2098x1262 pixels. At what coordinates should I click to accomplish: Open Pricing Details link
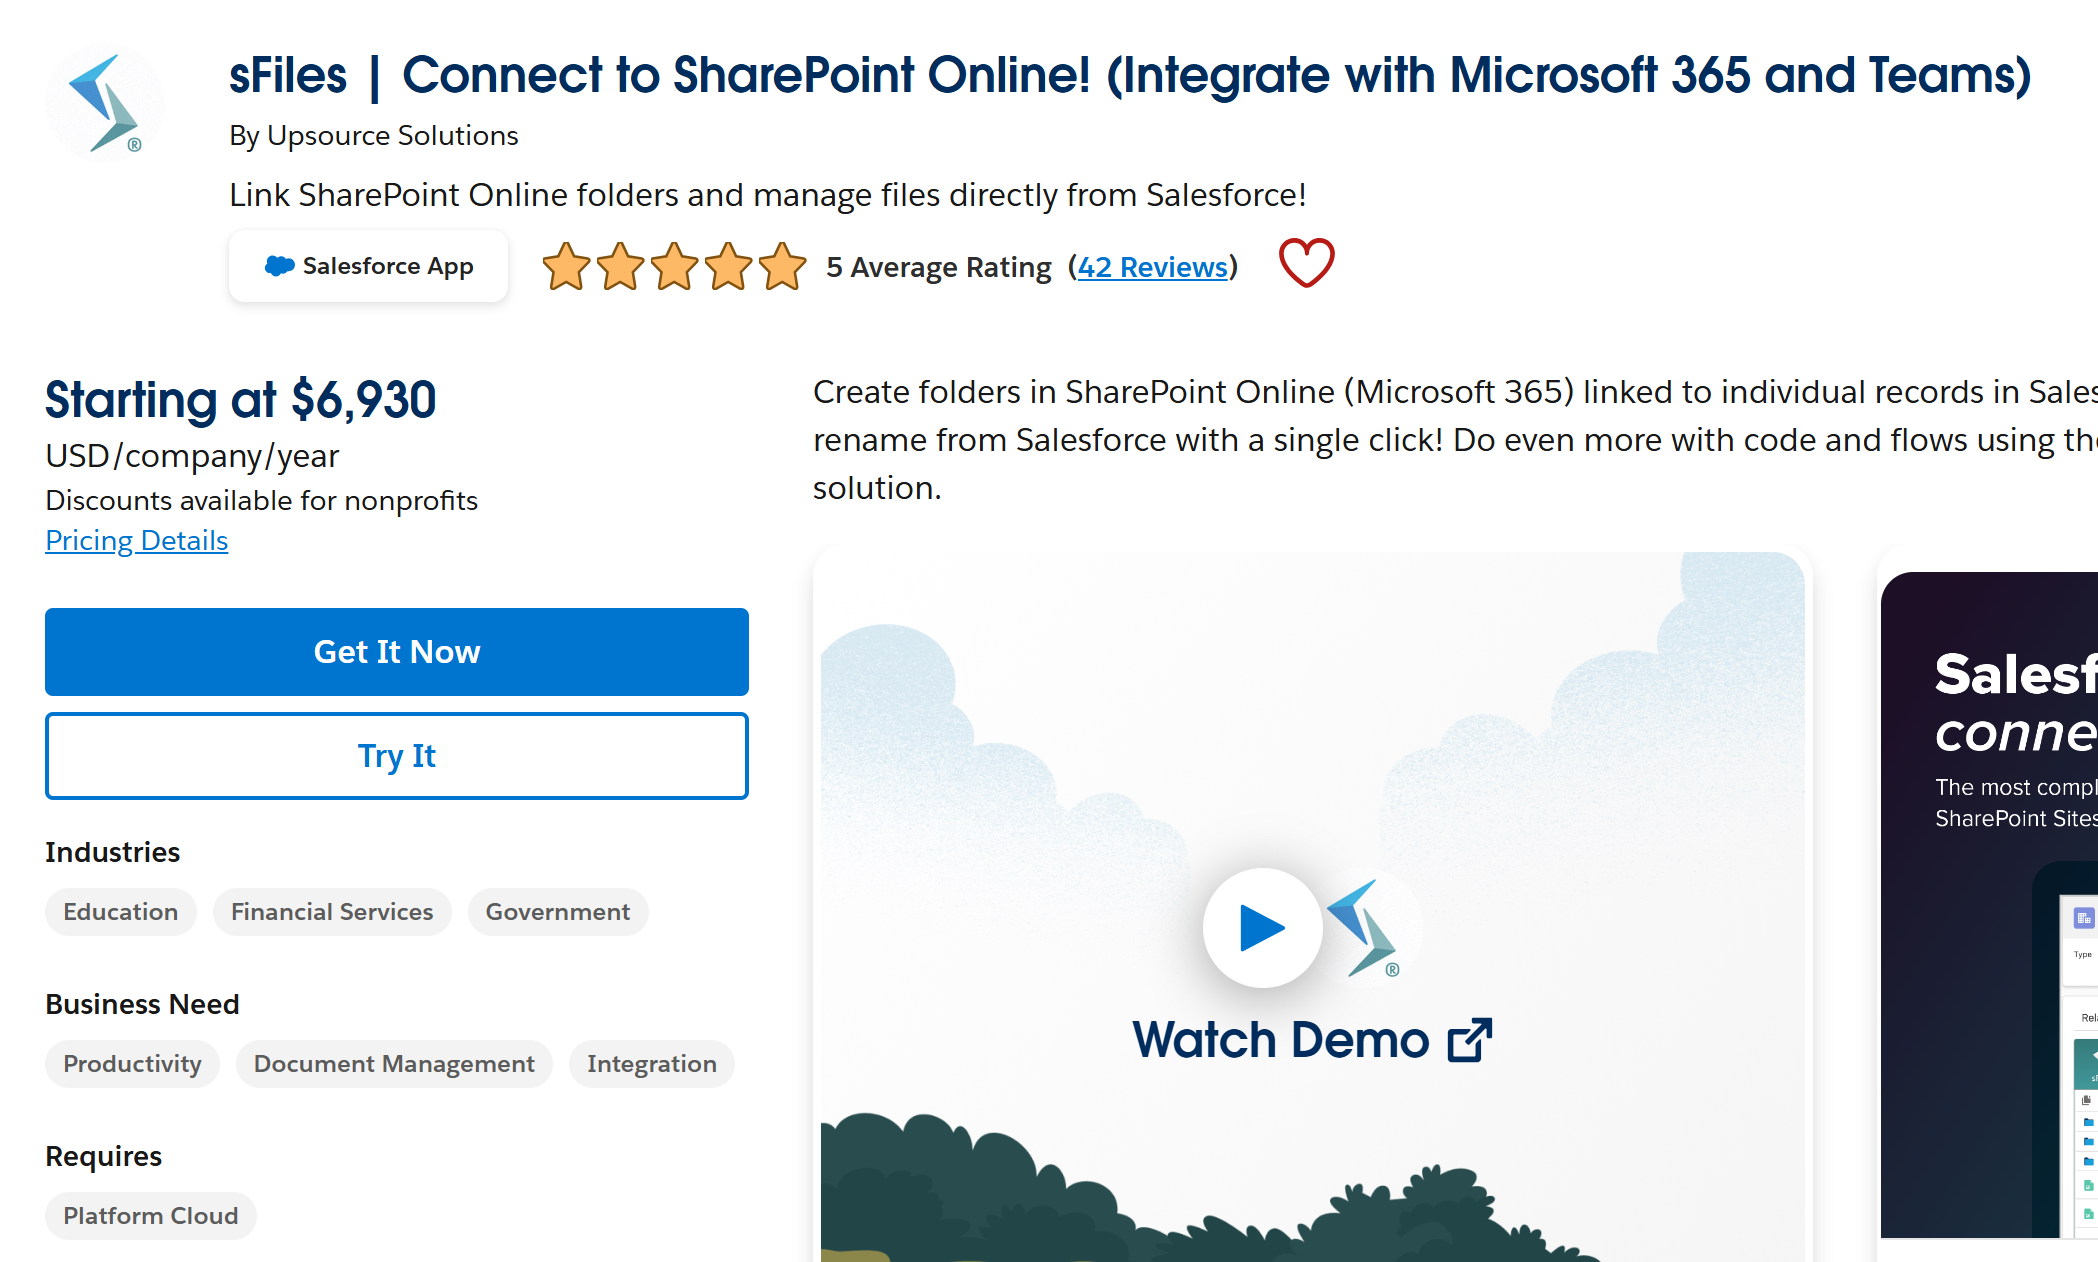point(137,540)
